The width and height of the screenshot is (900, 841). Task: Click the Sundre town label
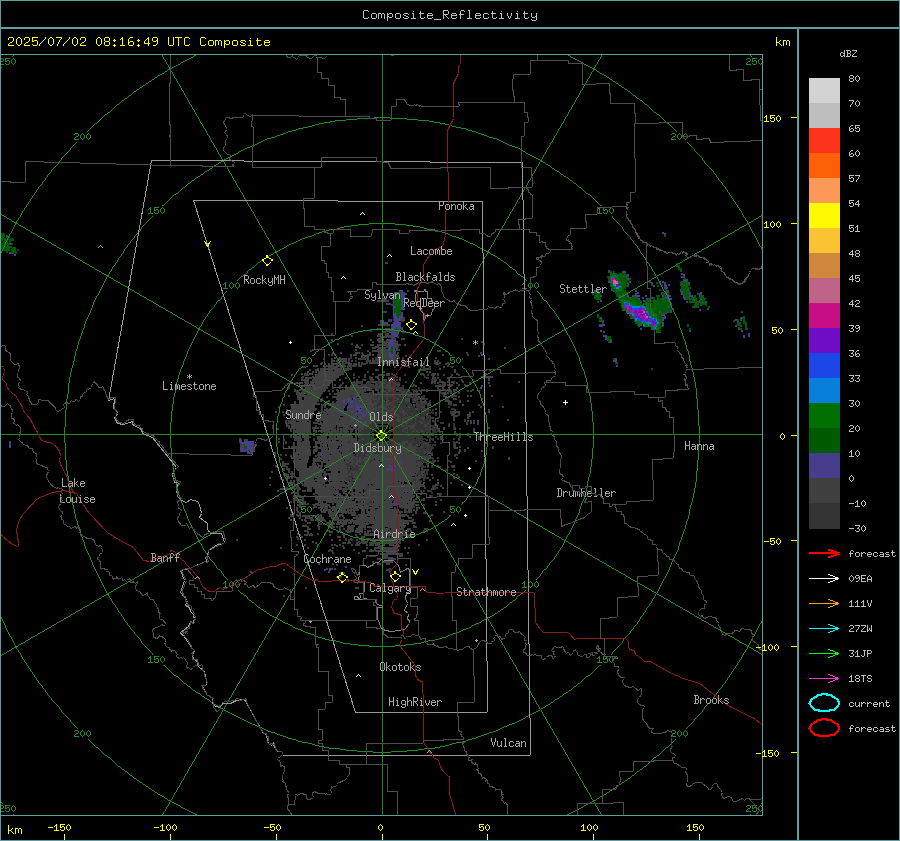(x=303, y=414)
